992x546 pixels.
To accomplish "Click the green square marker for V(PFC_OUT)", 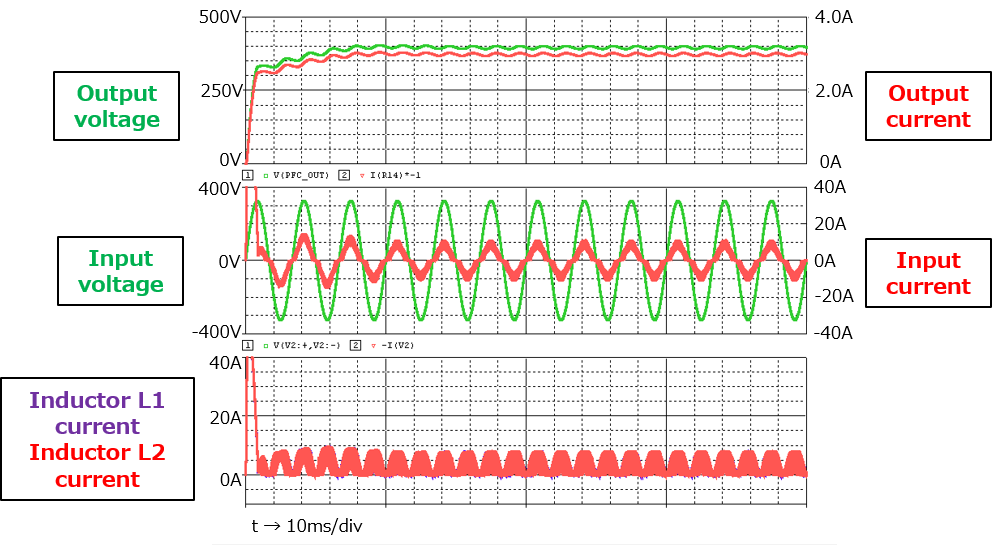I will (x=267, y=175).
